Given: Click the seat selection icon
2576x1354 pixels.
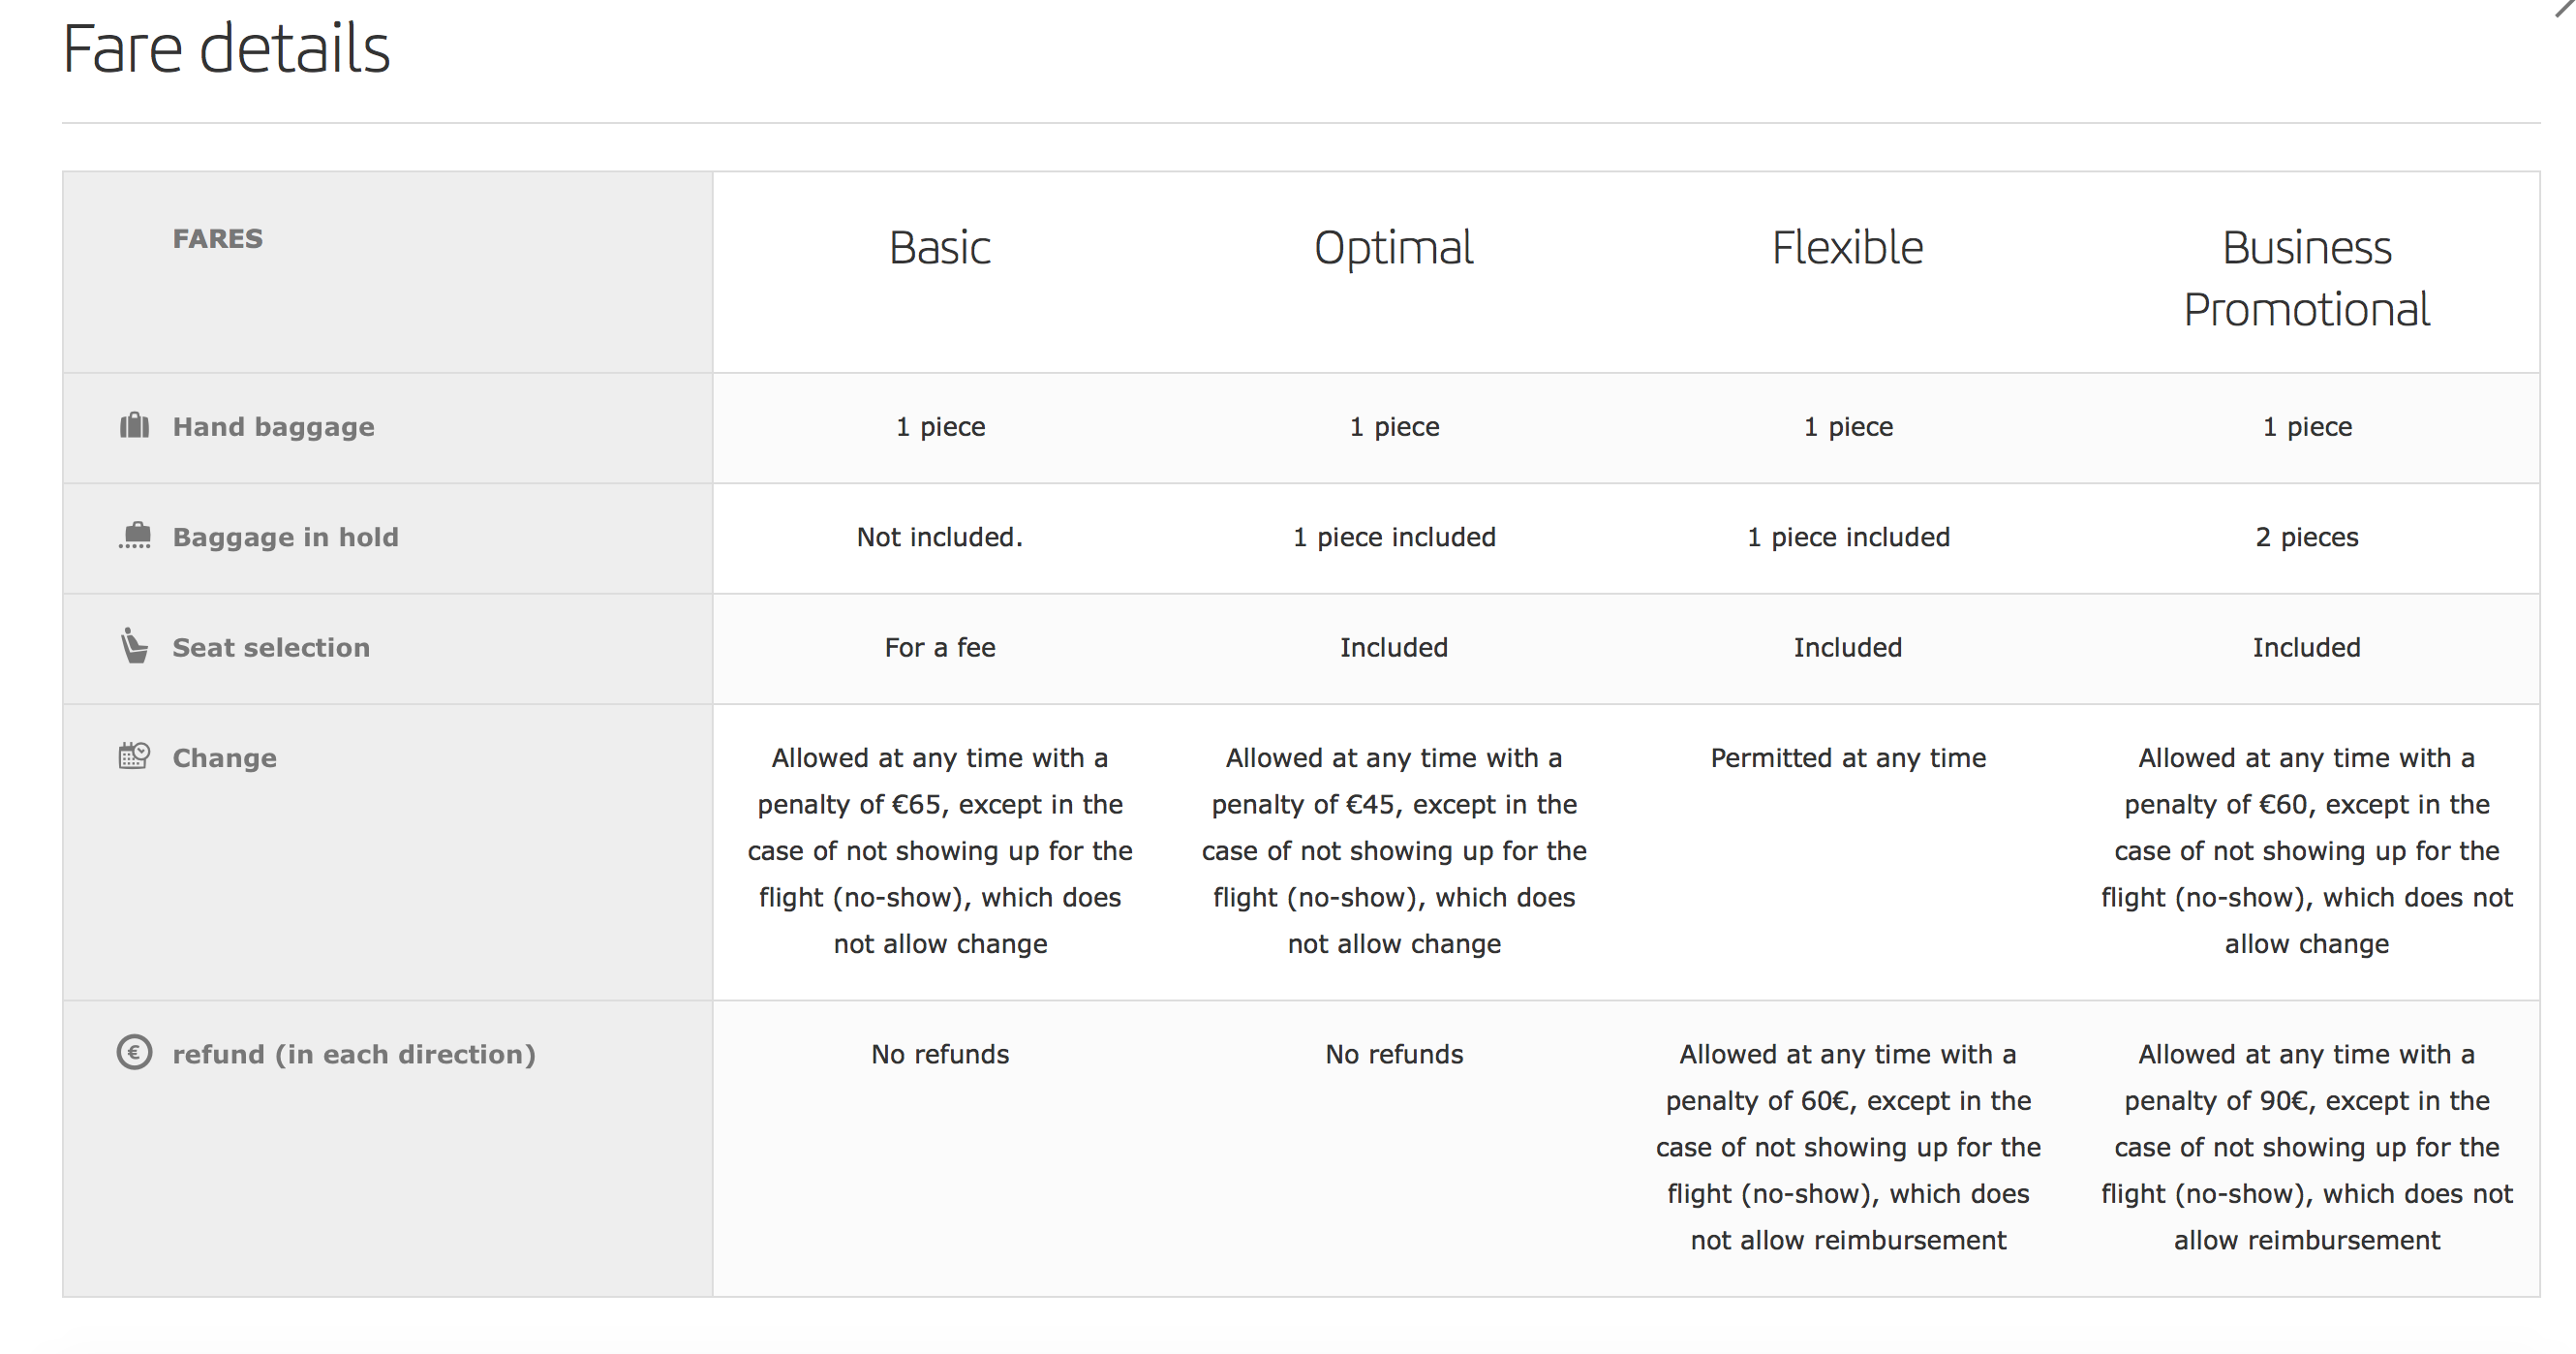Looking at the screenshot, I should [x=134, y=646].
